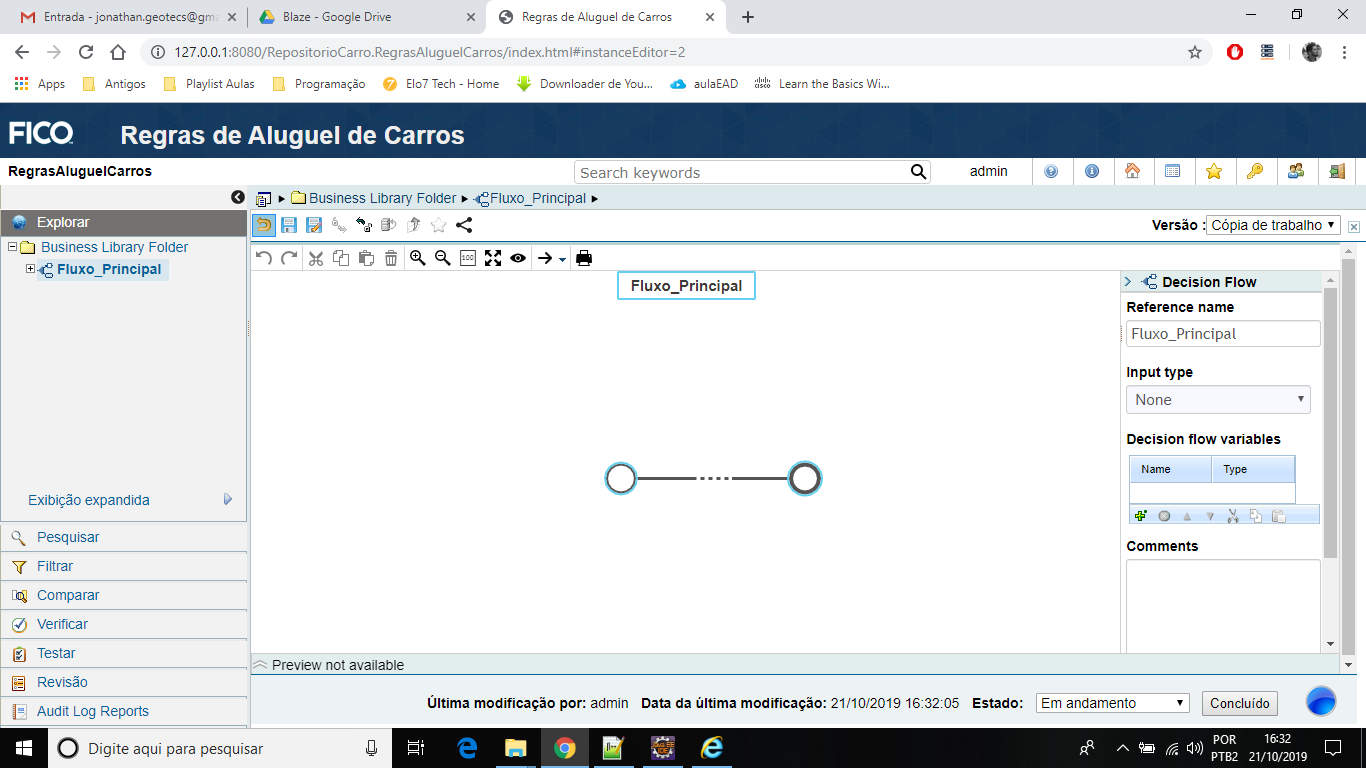
Task: Select the trash Delete icon
Action: click(391, 257)
